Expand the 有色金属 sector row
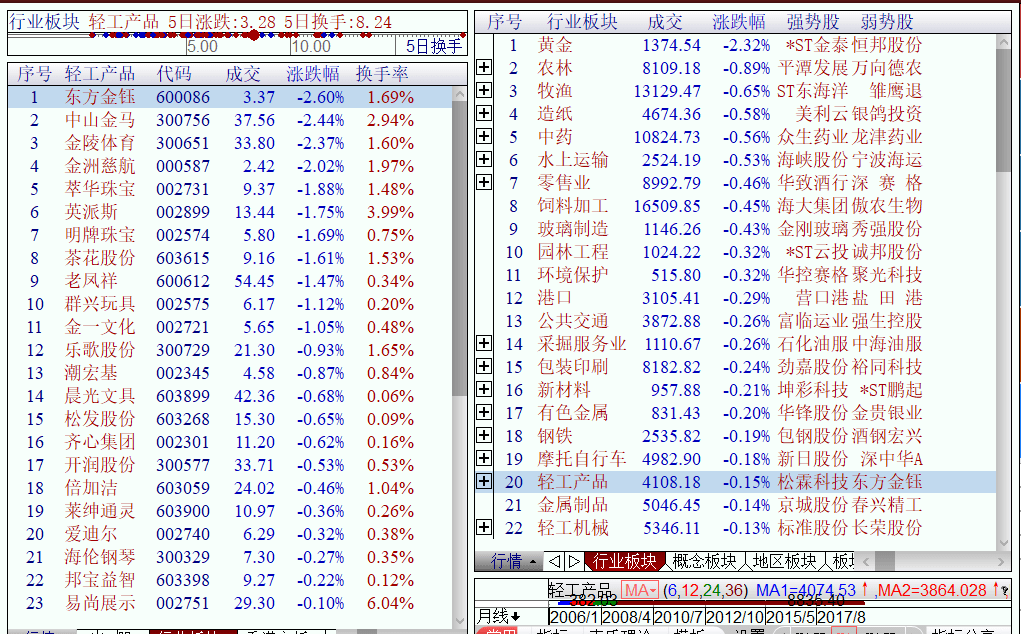This screenshot has height=634, width=1021. click(484, 413)
